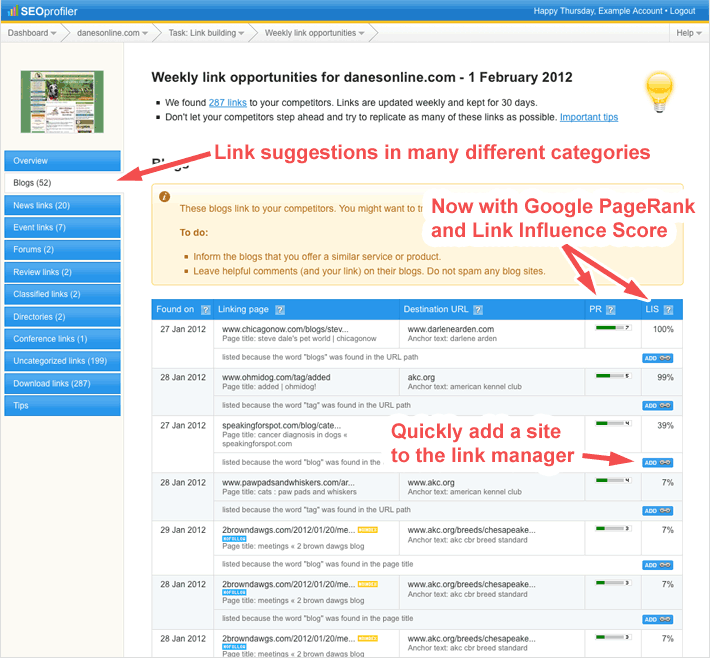Click PageRank bar for ohmidog.com row
Image resolution: width=710 pixels, height=658 pixels.
pyautogui.click(x=613, y=375)
